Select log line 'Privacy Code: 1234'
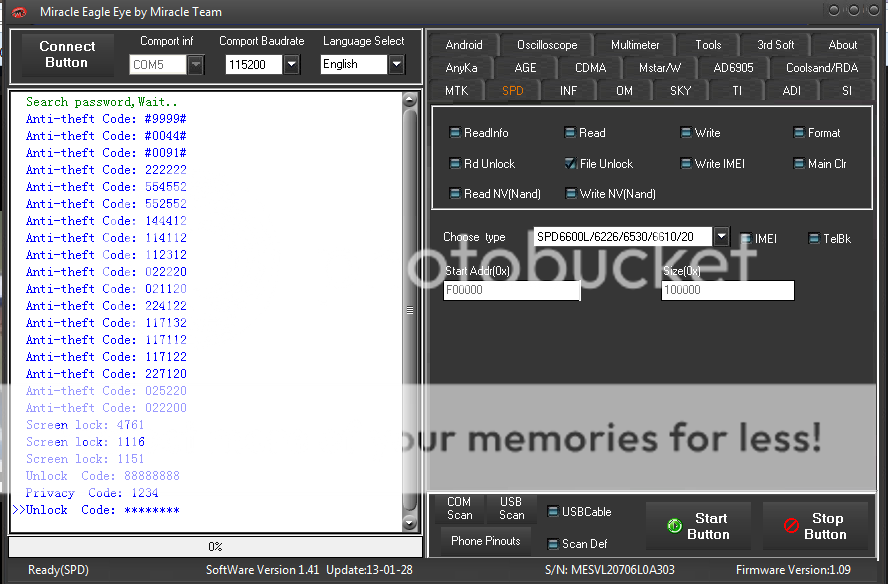This screenshot has height=584, width=888. pos(92,493)
